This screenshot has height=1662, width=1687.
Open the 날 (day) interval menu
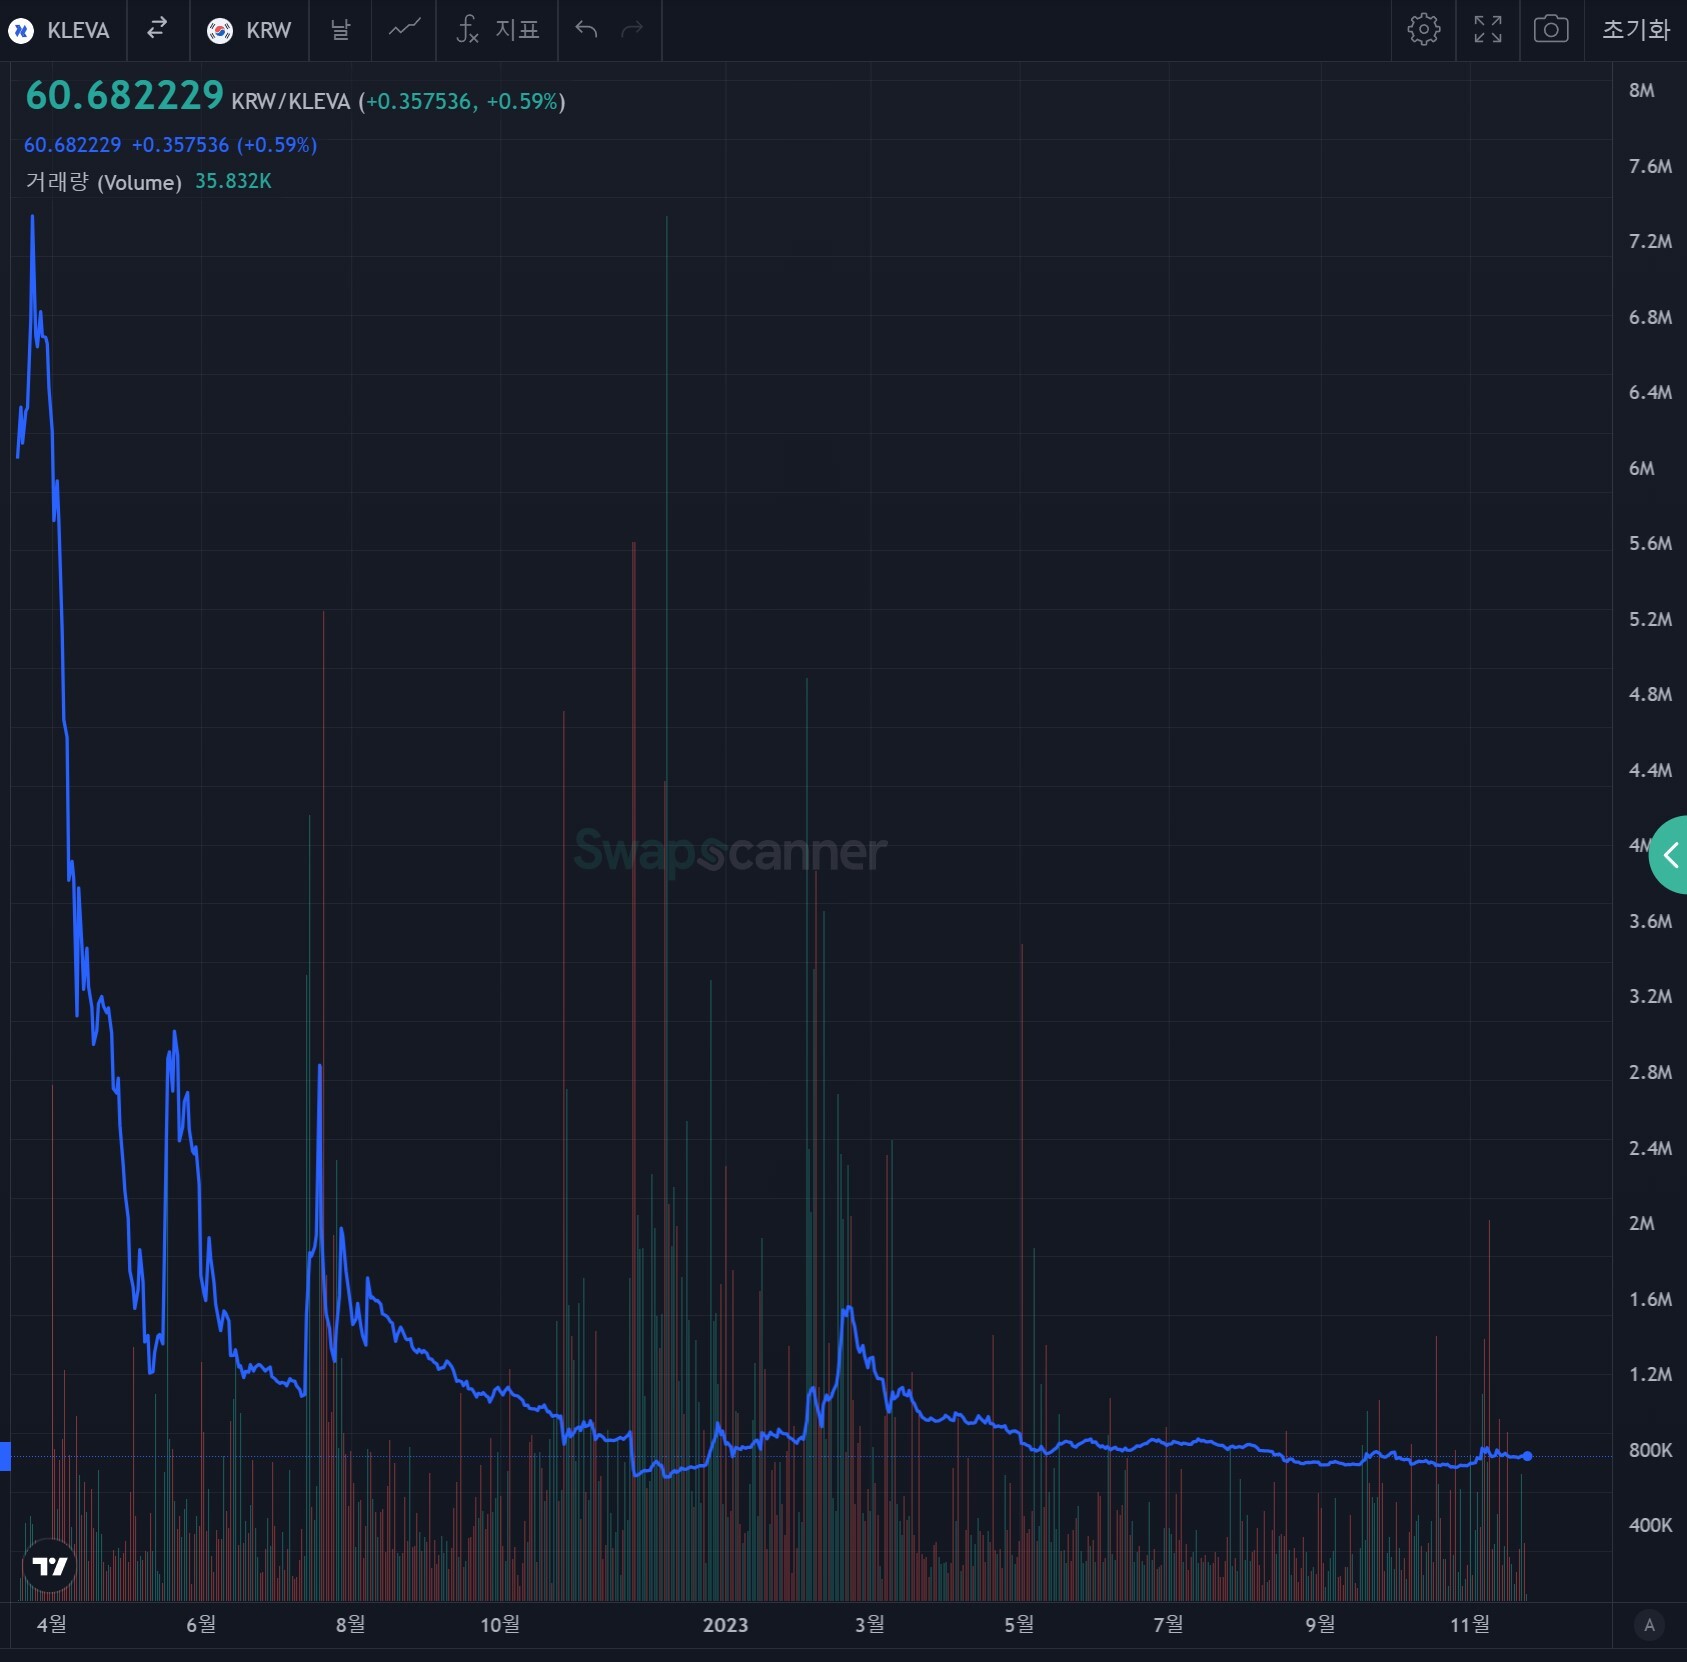tap(340, 30)
